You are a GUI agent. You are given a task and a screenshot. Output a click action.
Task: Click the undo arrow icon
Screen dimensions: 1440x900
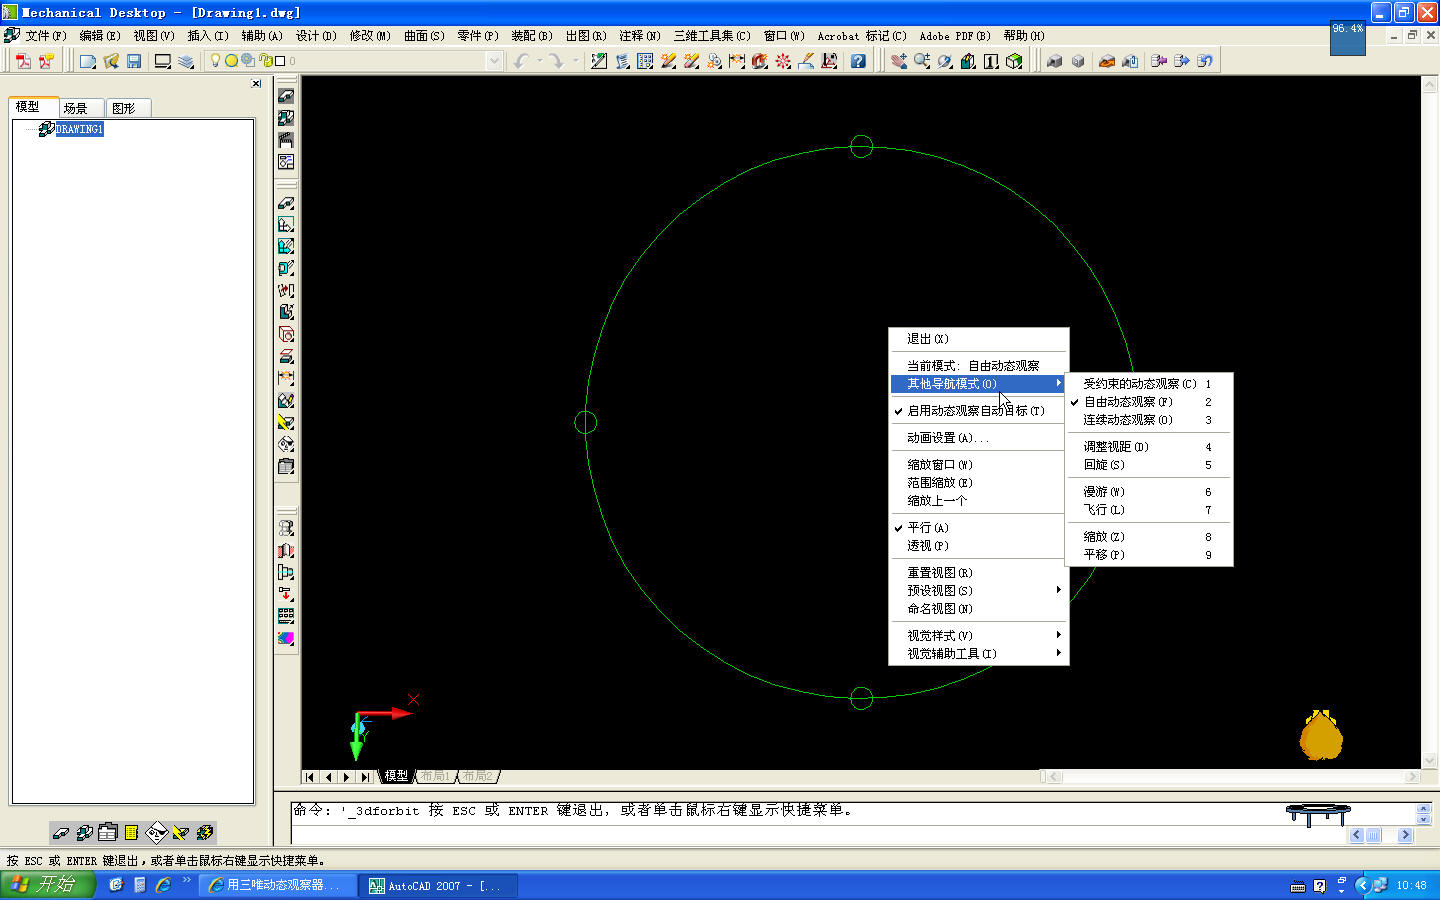pos(521,61)
